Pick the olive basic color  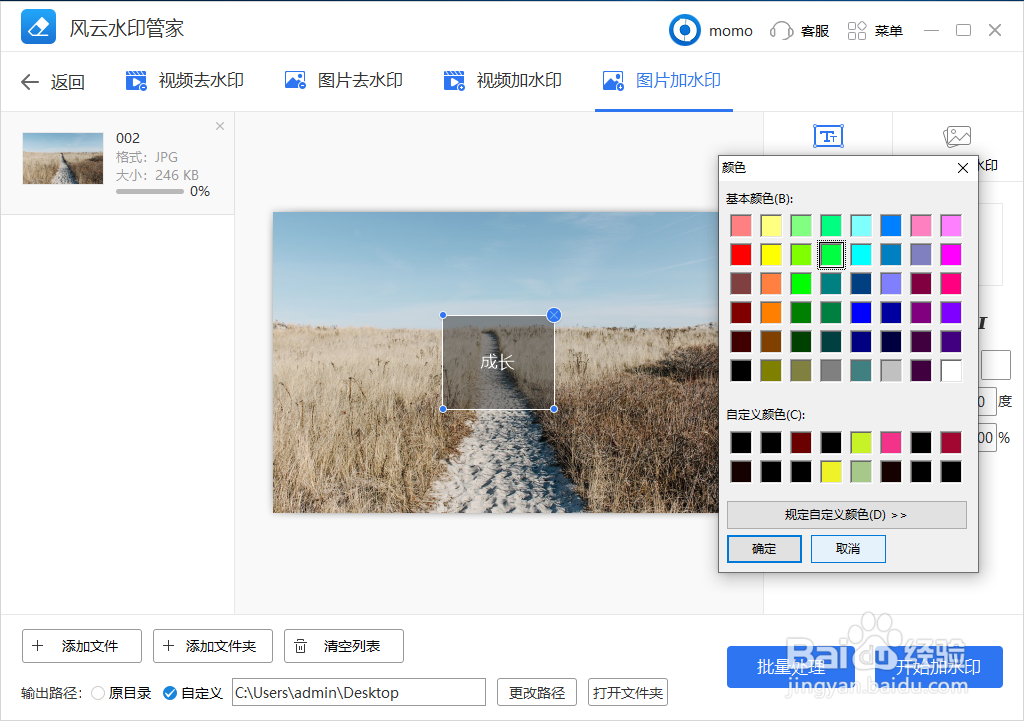point(771,370)
